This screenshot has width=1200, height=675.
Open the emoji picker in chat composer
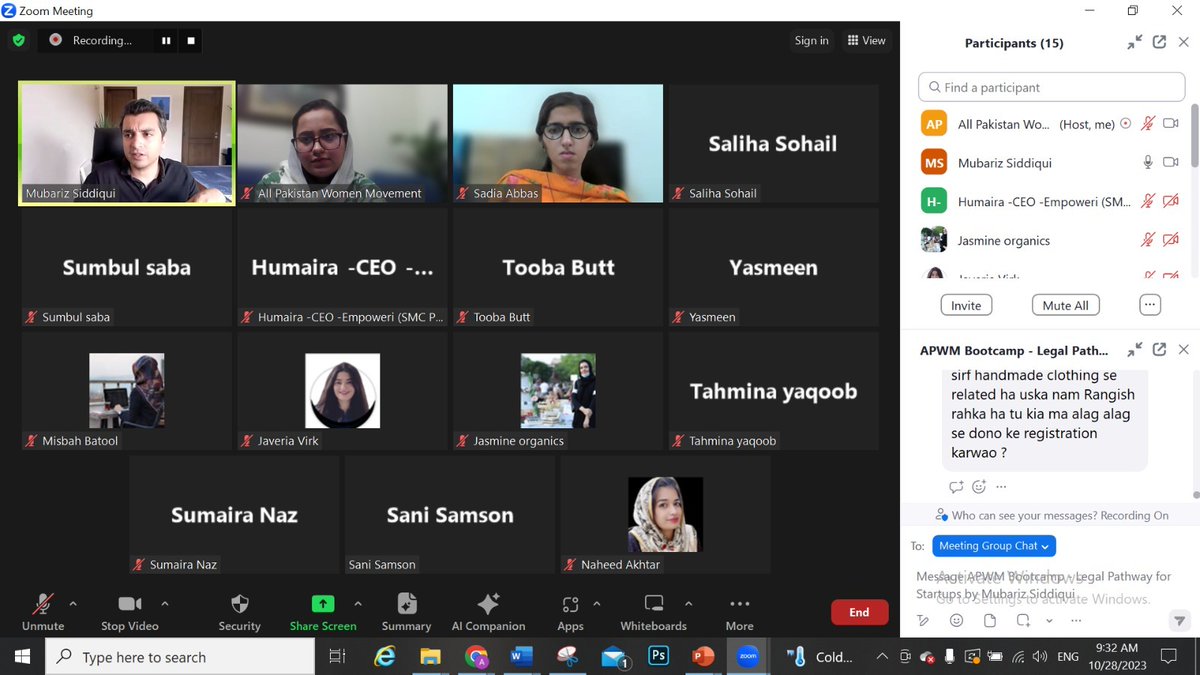[x=956, y=620]
